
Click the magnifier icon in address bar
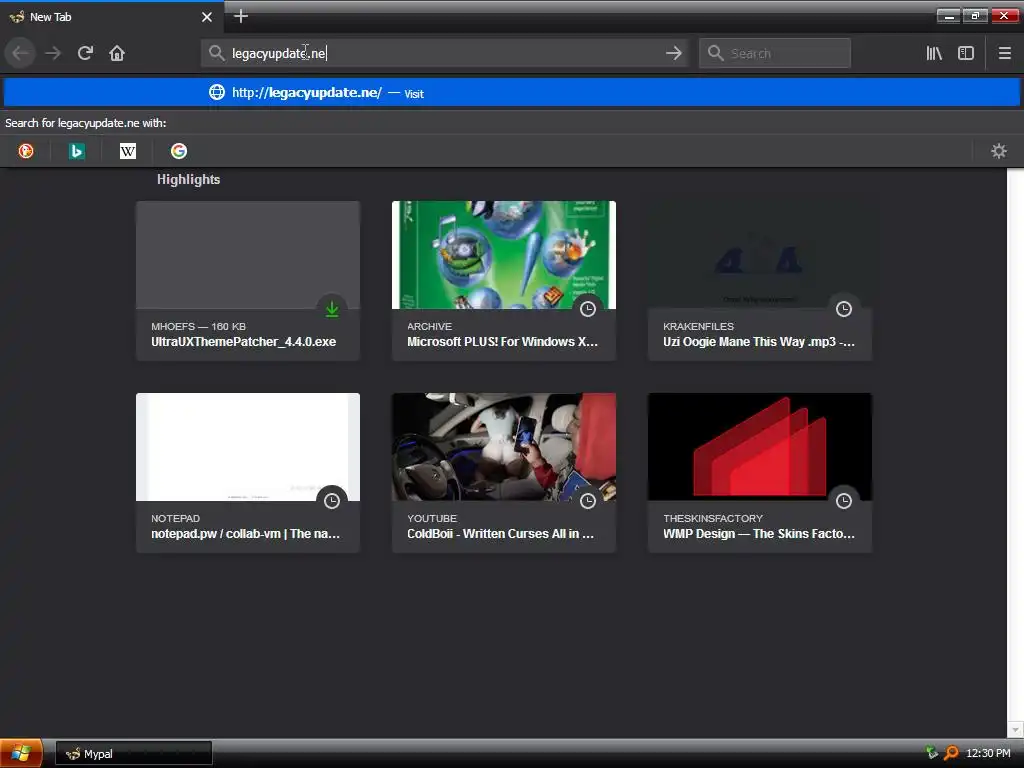[217, 53]
